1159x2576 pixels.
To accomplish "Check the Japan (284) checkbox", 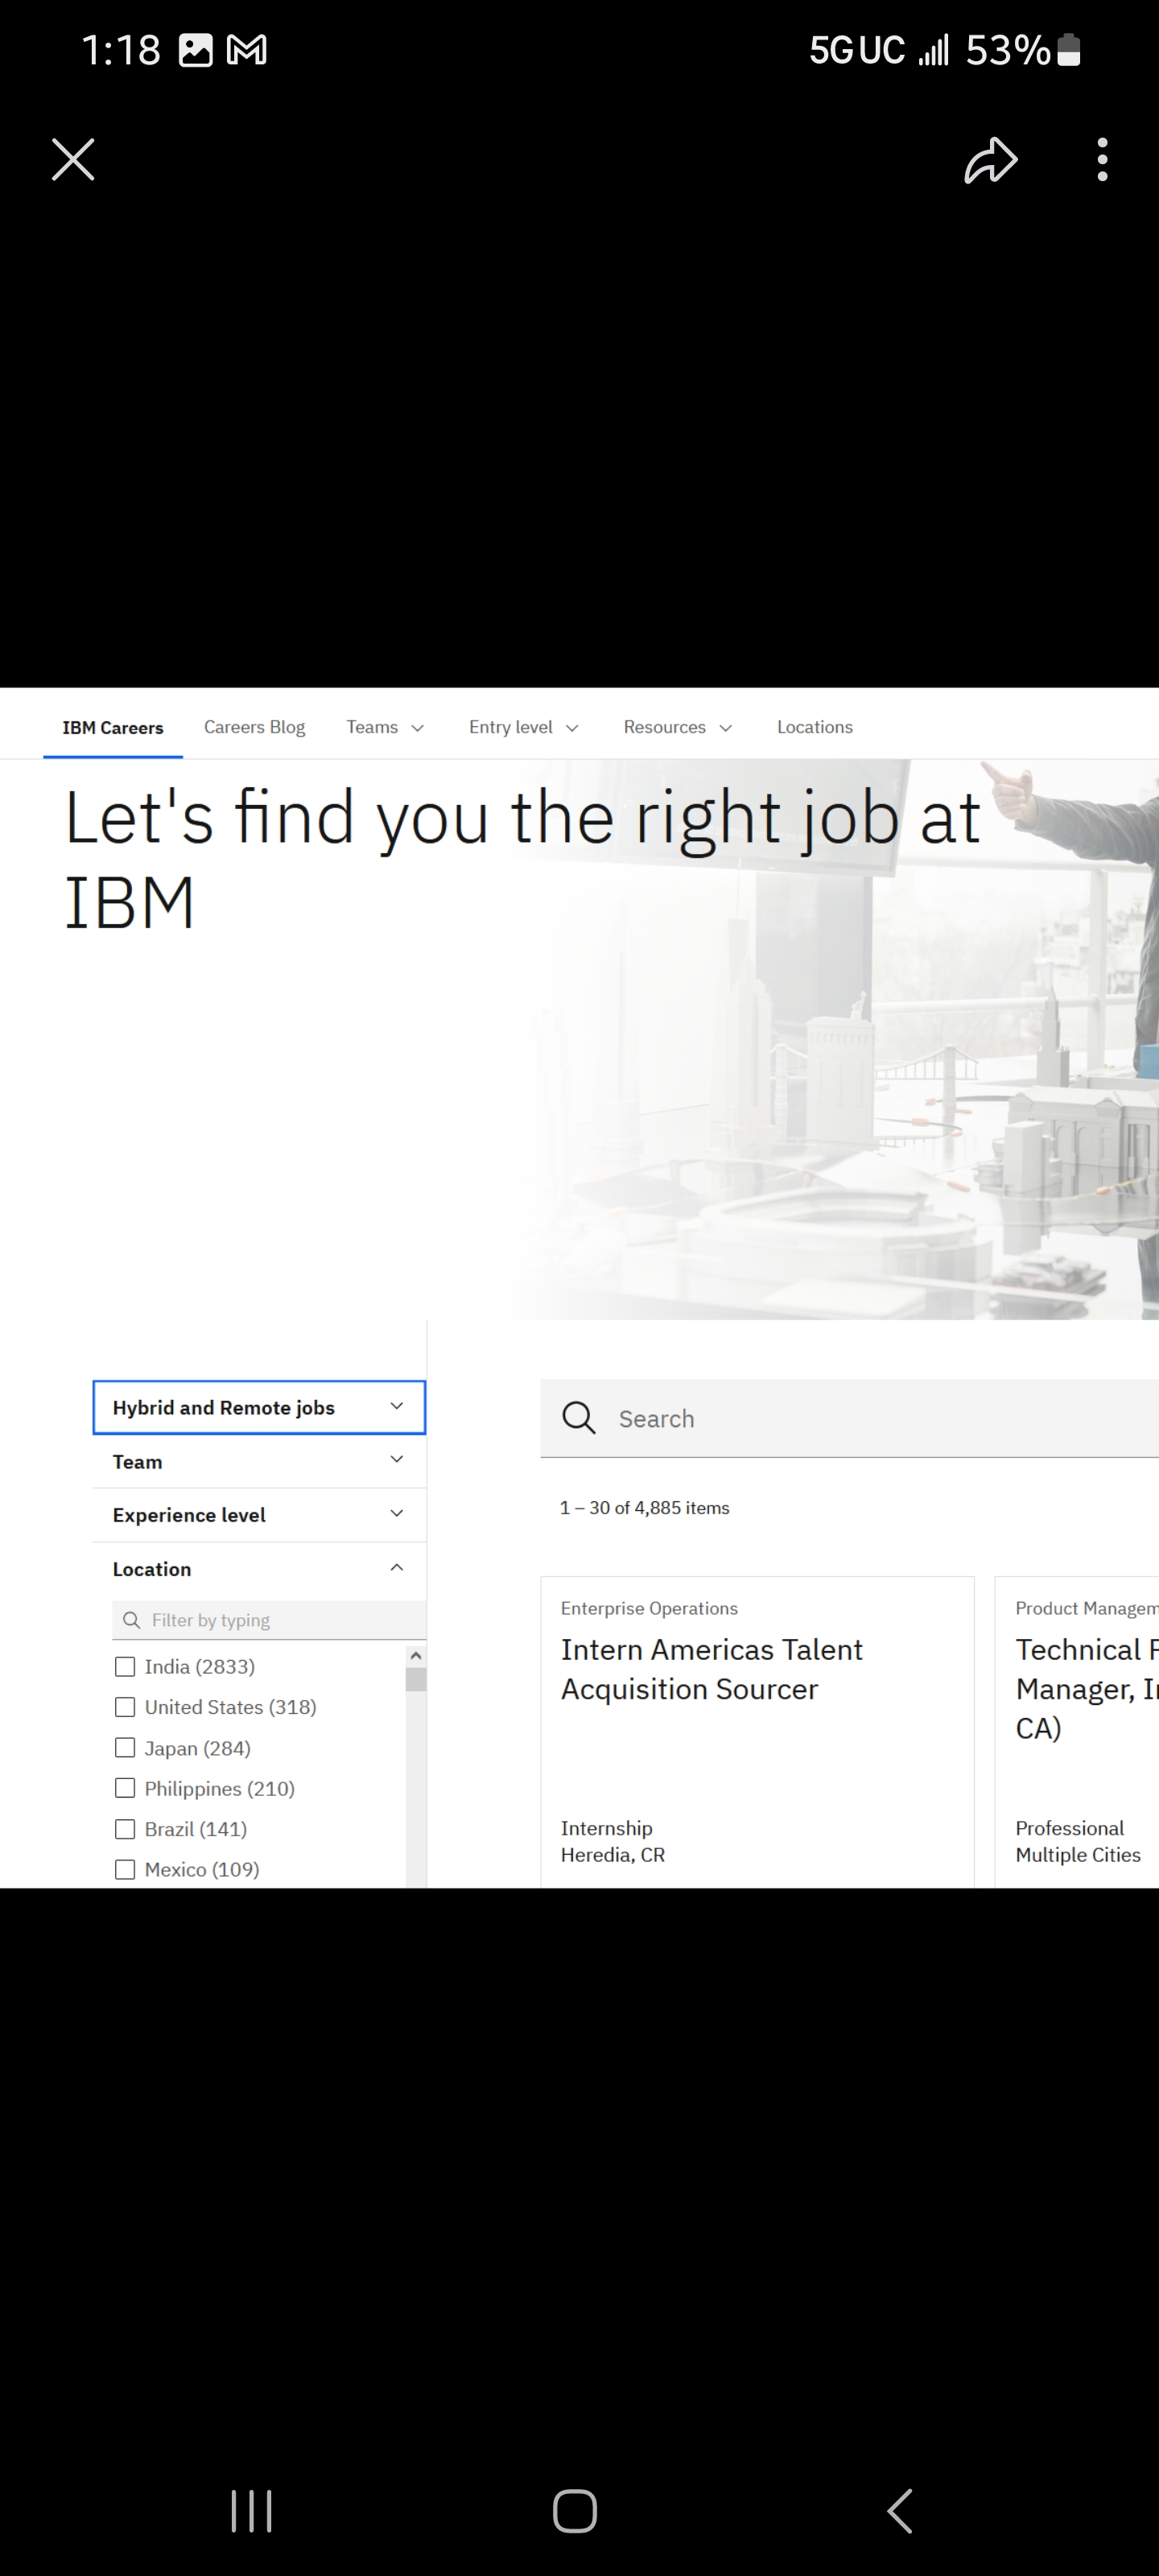I will [125, 1748].
